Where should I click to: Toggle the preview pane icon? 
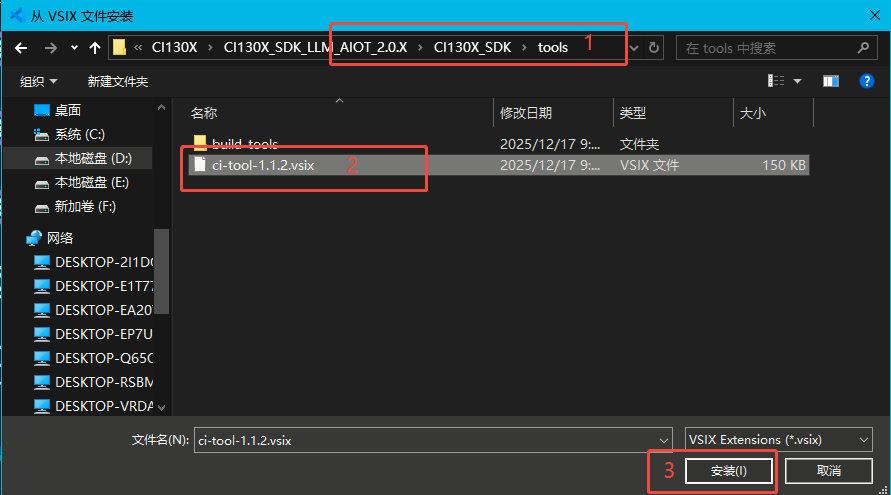[x=831, y=81]
